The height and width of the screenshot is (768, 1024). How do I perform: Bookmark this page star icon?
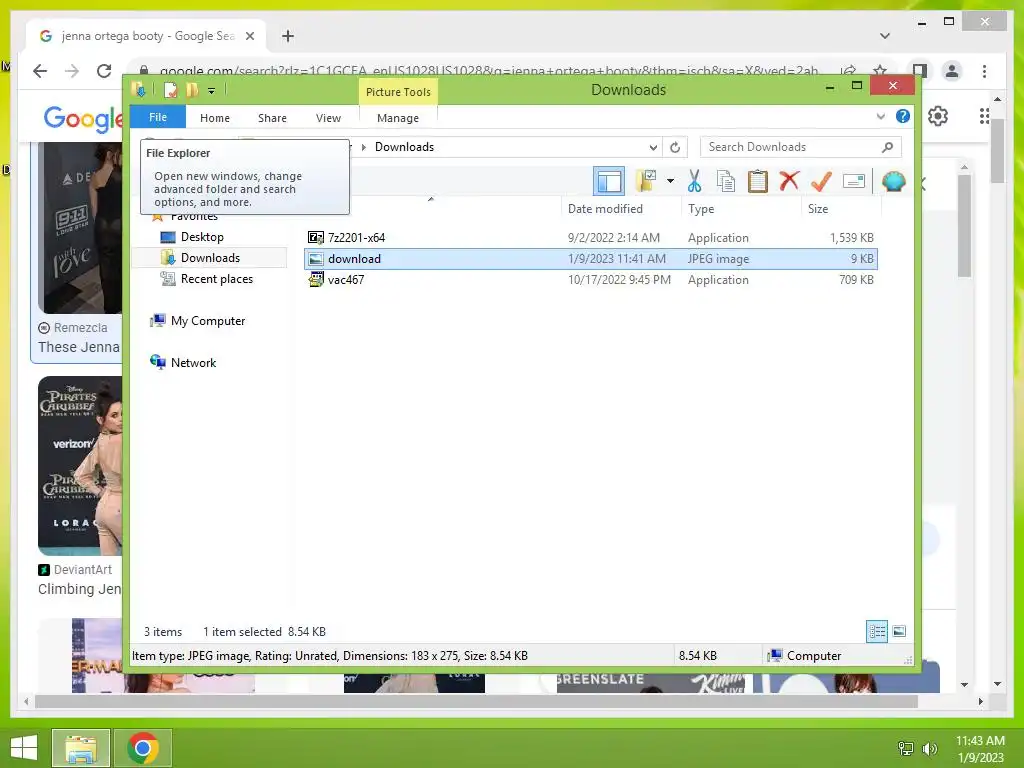click(x=880, y=71)
